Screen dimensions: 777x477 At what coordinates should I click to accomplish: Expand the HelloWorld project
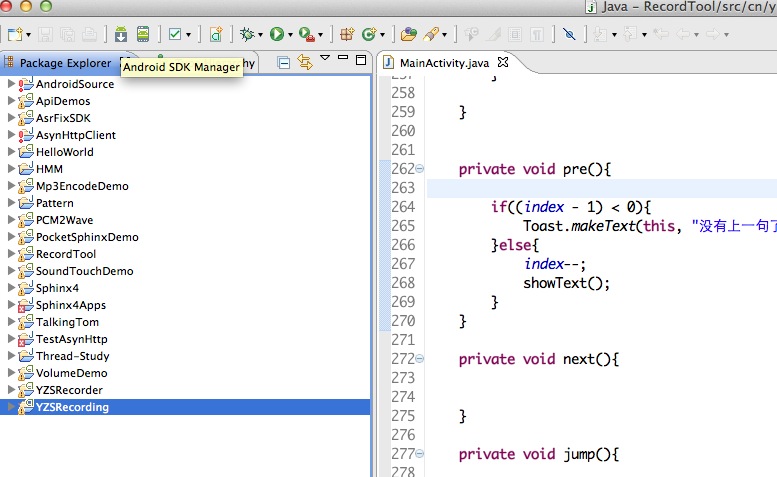[11, 151]
